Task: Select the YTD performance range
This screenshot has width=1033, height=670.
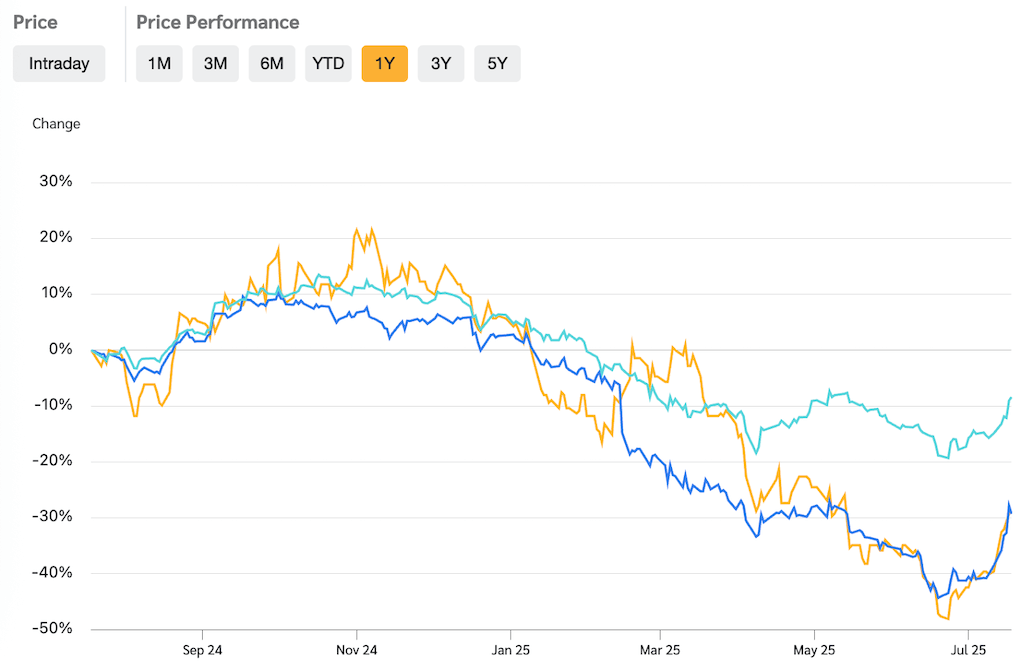Action: [328, 64]
